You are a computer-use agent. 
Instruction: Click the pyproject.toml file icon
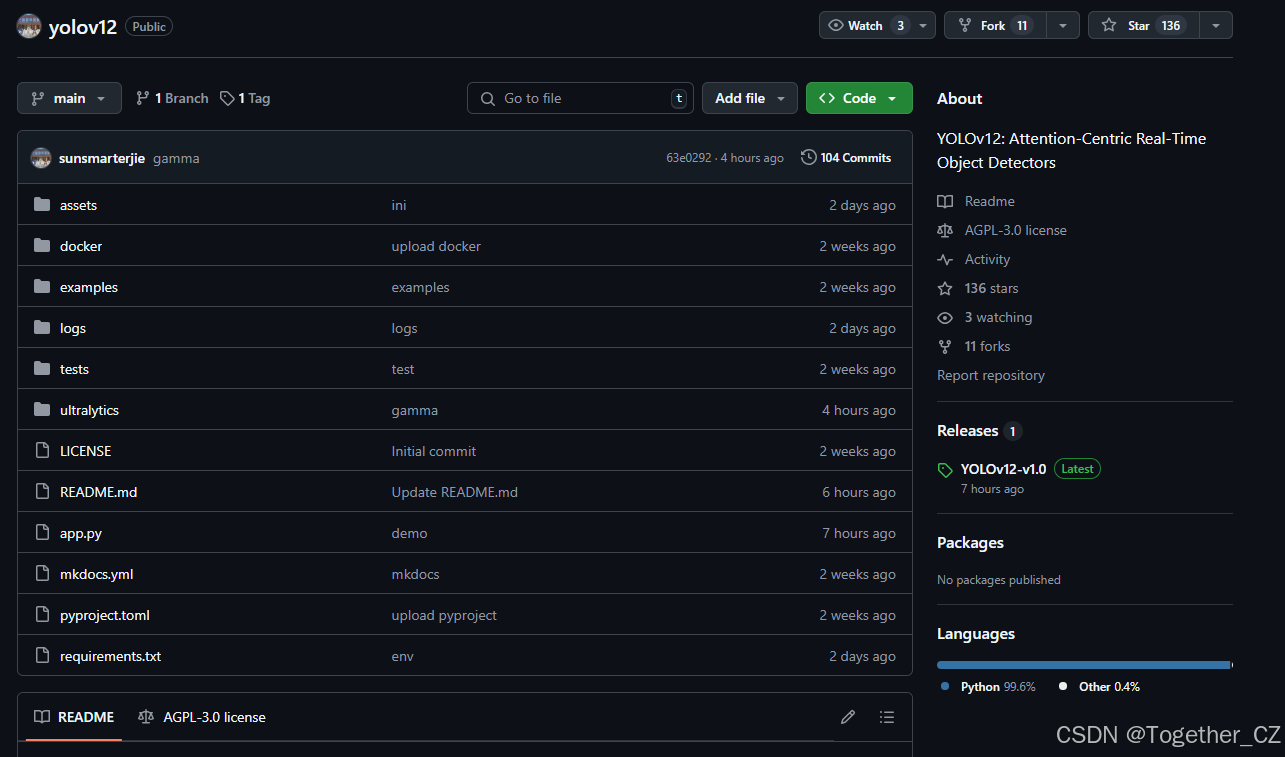point(42,615)
